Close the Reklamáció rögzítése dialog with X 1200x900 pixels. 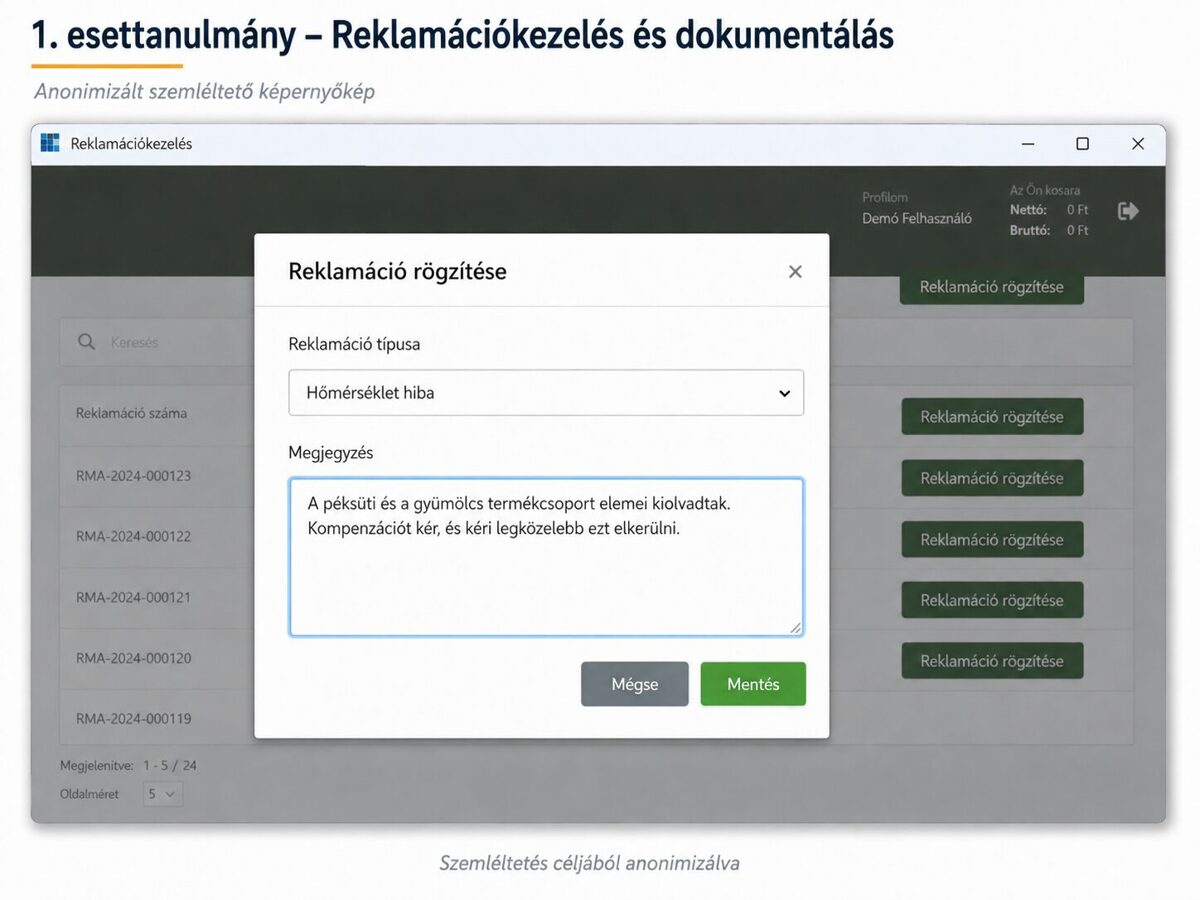tap(795, 271)
